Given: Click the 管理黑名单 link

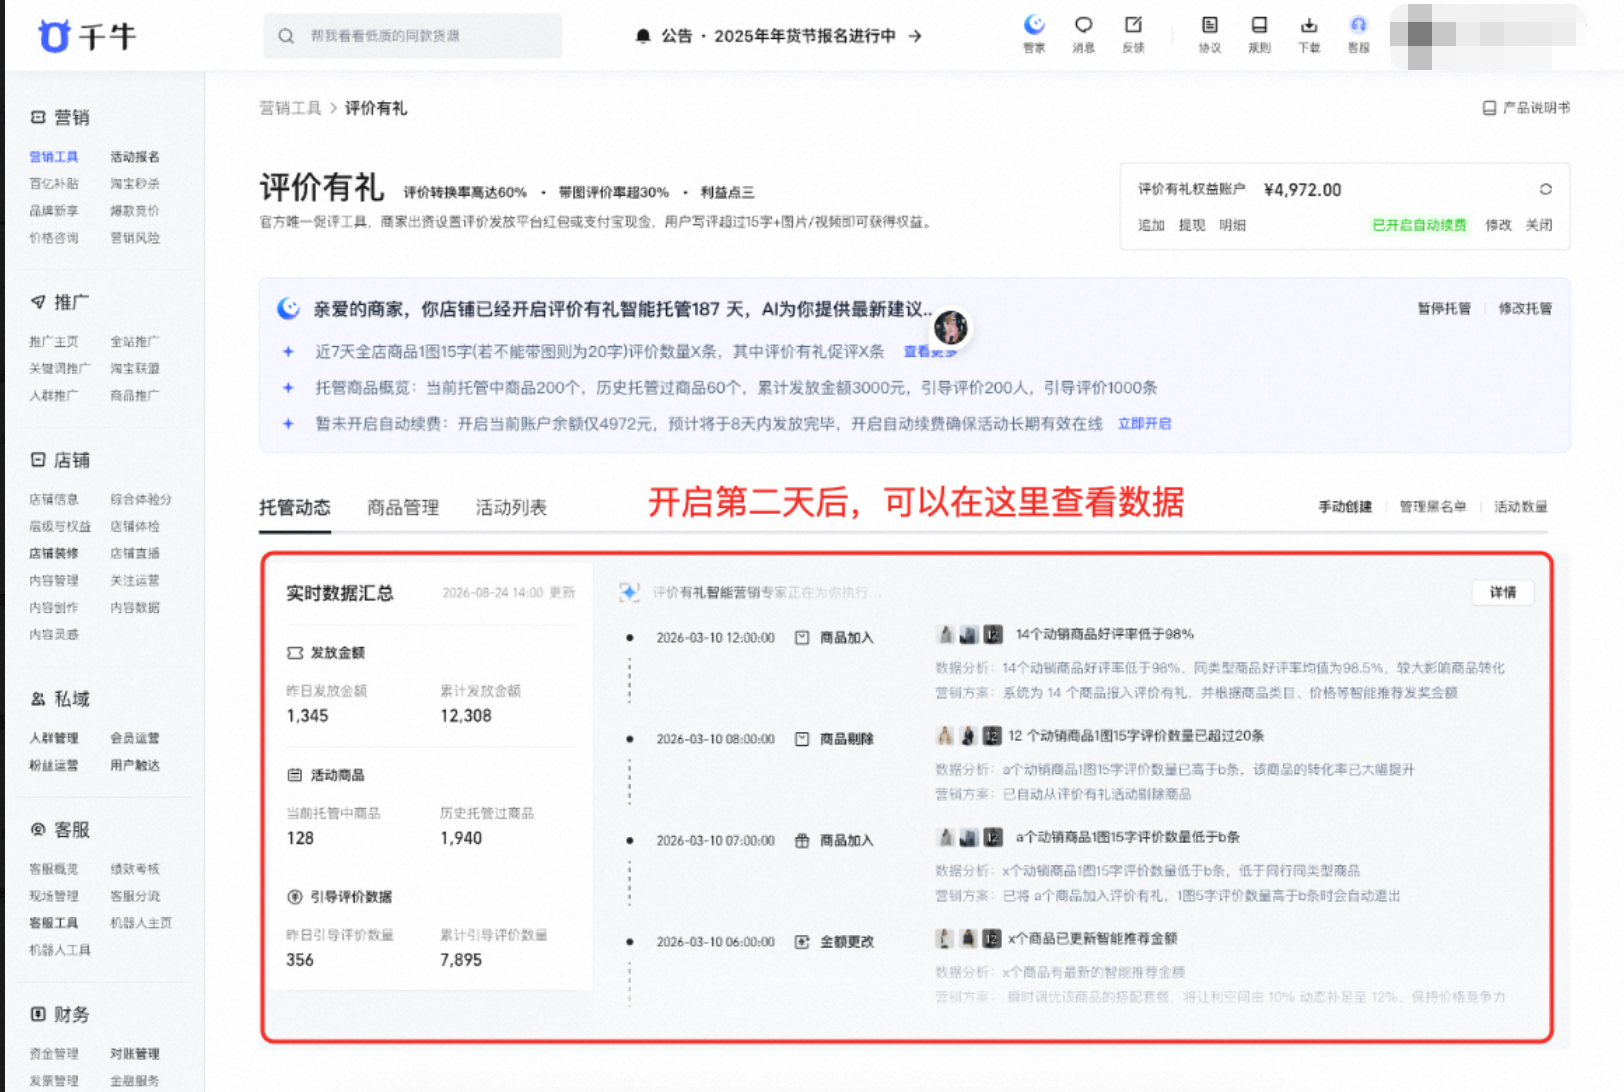Looking at the screenshot, I should pyautogui.click(x=1433, y=507).
